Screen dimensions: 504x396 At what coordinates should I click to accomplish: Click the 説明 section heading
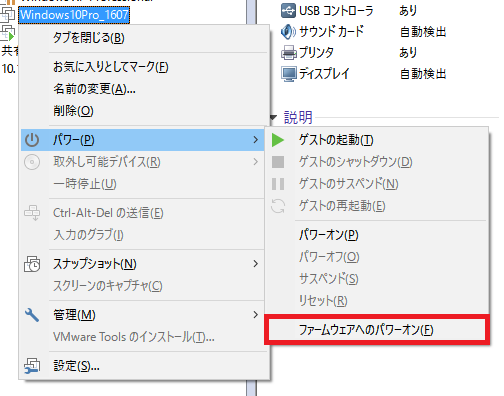[298, 117]
